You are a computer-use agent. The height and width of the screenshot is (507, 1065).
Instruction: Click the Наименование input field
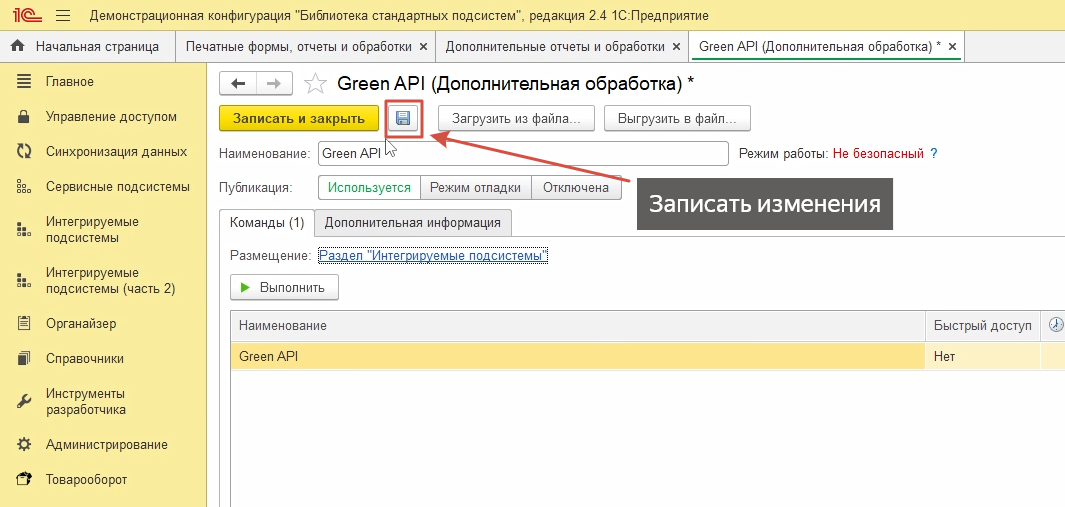tap(522, 153)
